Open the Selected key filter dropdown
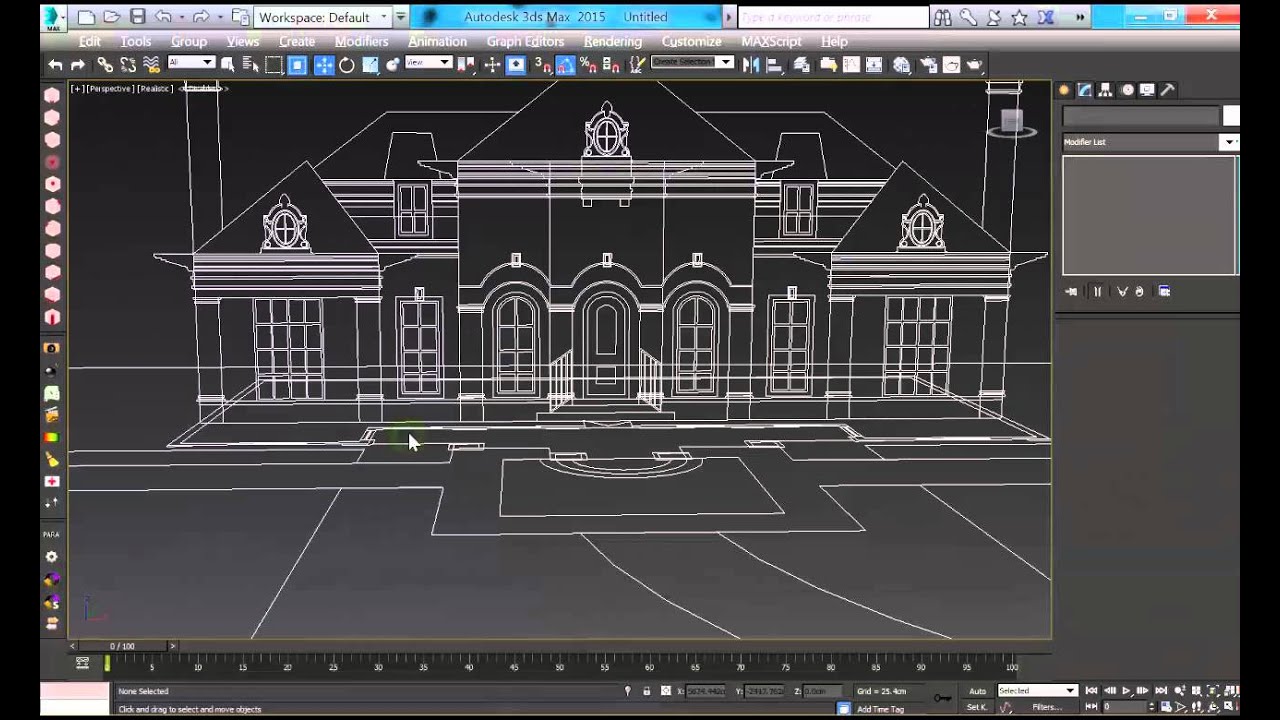 [x=1037, y=690]
